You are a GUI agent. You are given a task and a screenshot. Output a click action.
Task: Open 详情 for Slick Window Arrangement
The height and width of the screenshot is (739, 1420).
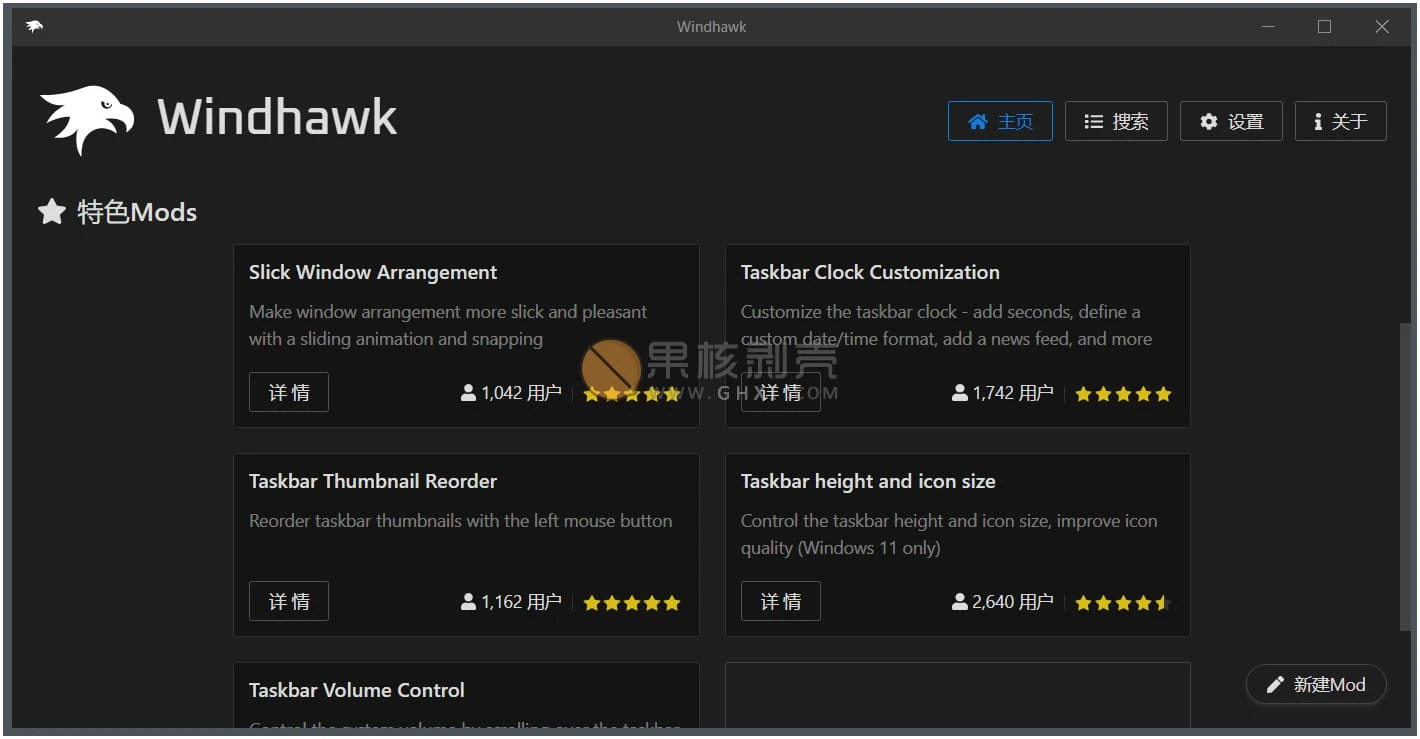289,393
